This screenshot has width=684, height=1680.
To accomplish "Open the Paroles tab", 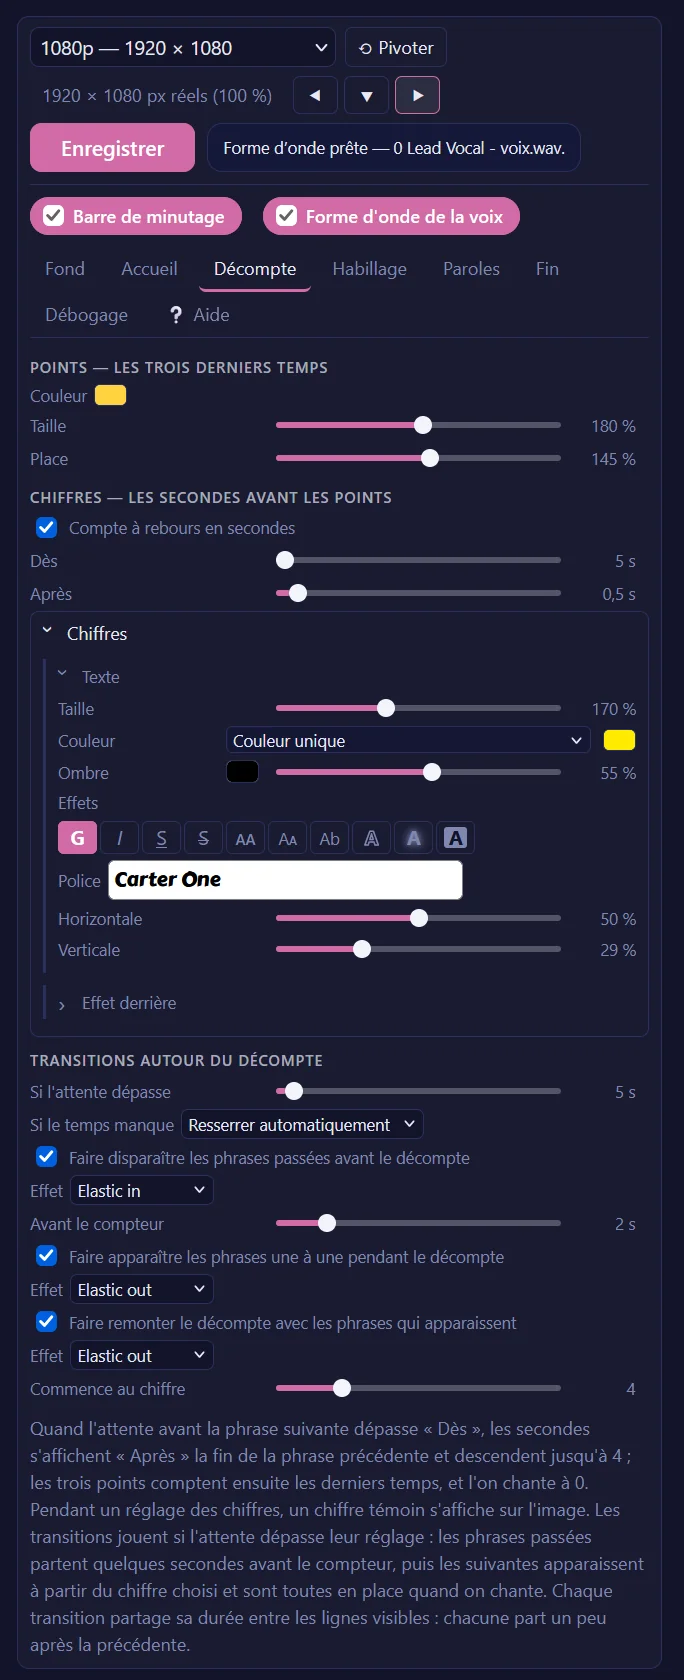I will pos(471,268).
